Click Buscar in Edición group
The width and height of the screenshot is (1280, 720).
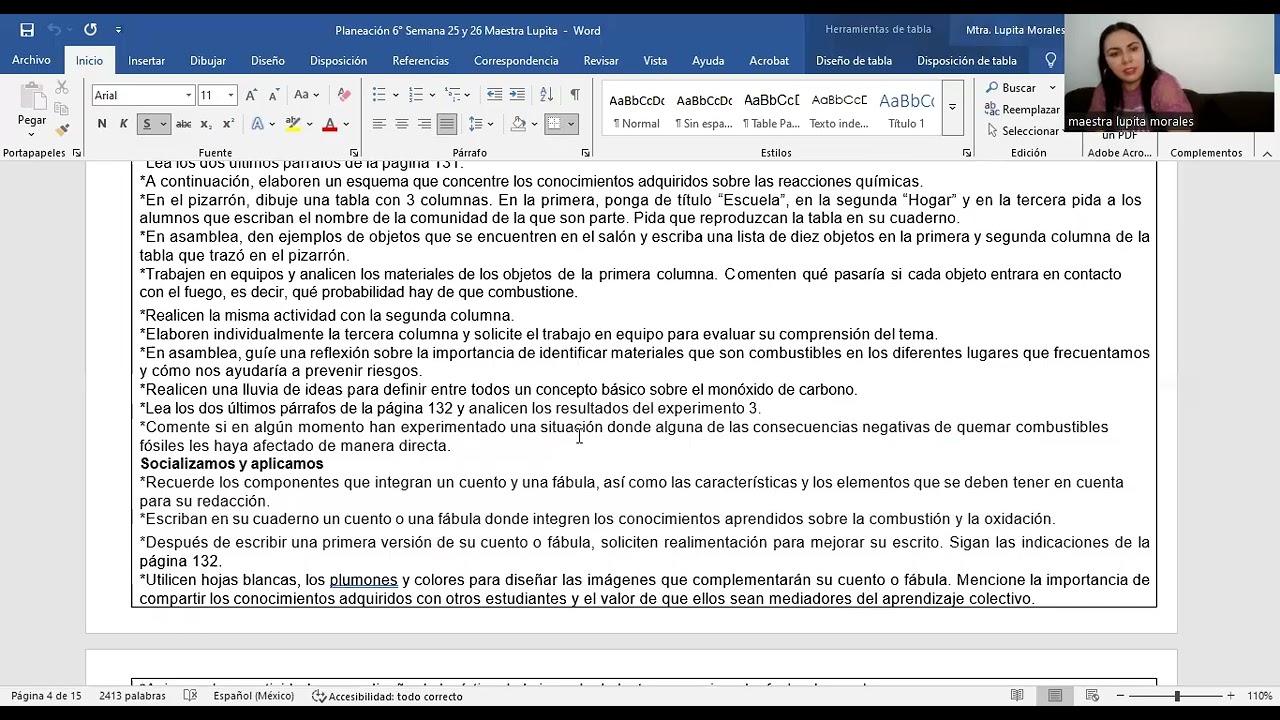[1012, 88]
